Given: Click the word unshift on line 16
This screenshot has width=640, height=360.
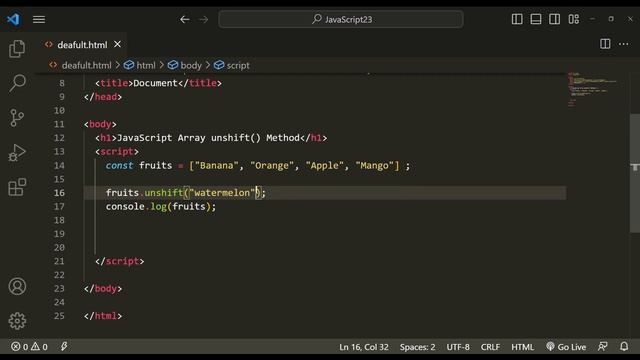Looking at the screenshot, I should point(164,193).
